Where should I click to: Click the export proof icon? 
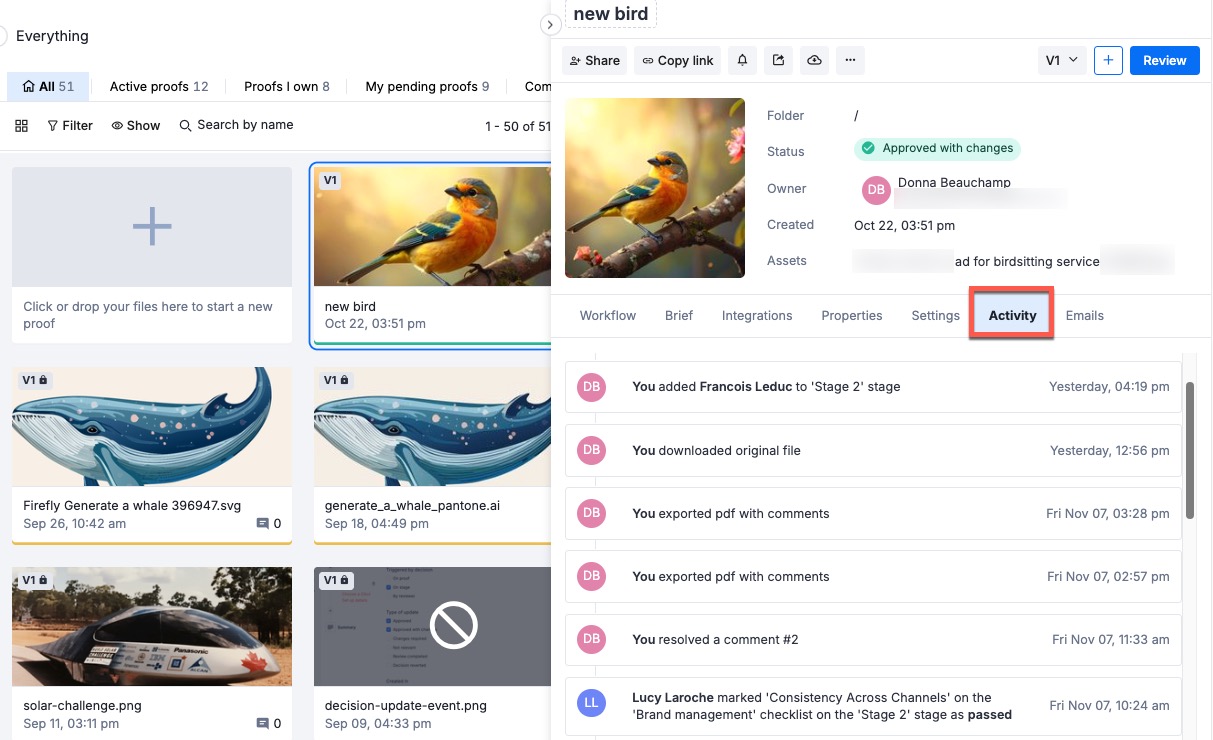778,60
